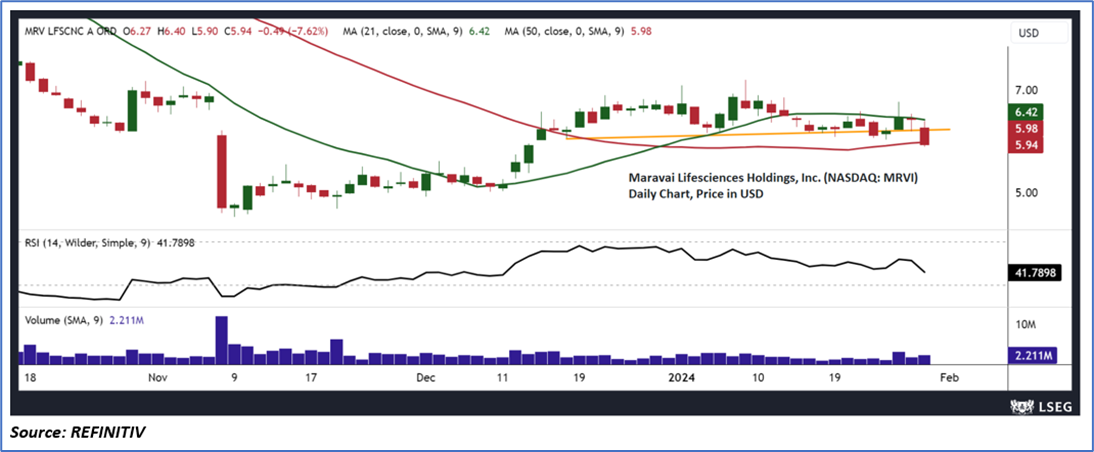1094x452 pixels.
Task: Click the 17 date label on time axis
Action: coord(311,377)
